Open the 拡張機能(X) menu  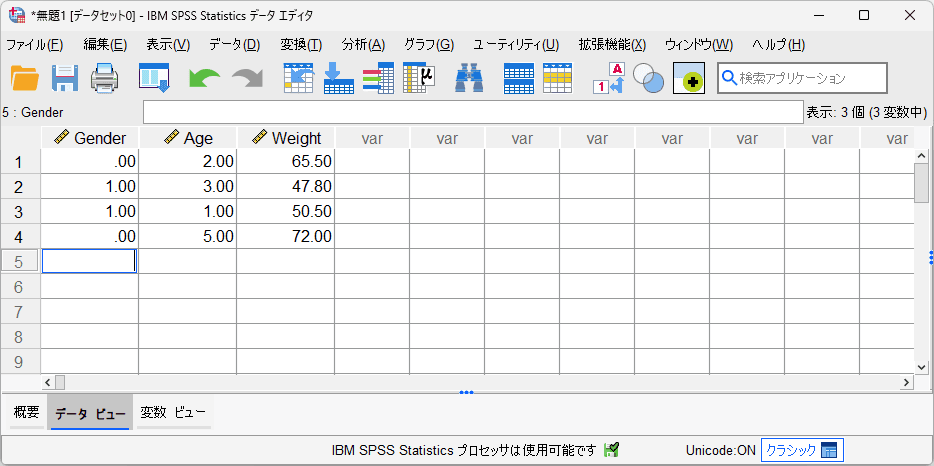[612, 45]
